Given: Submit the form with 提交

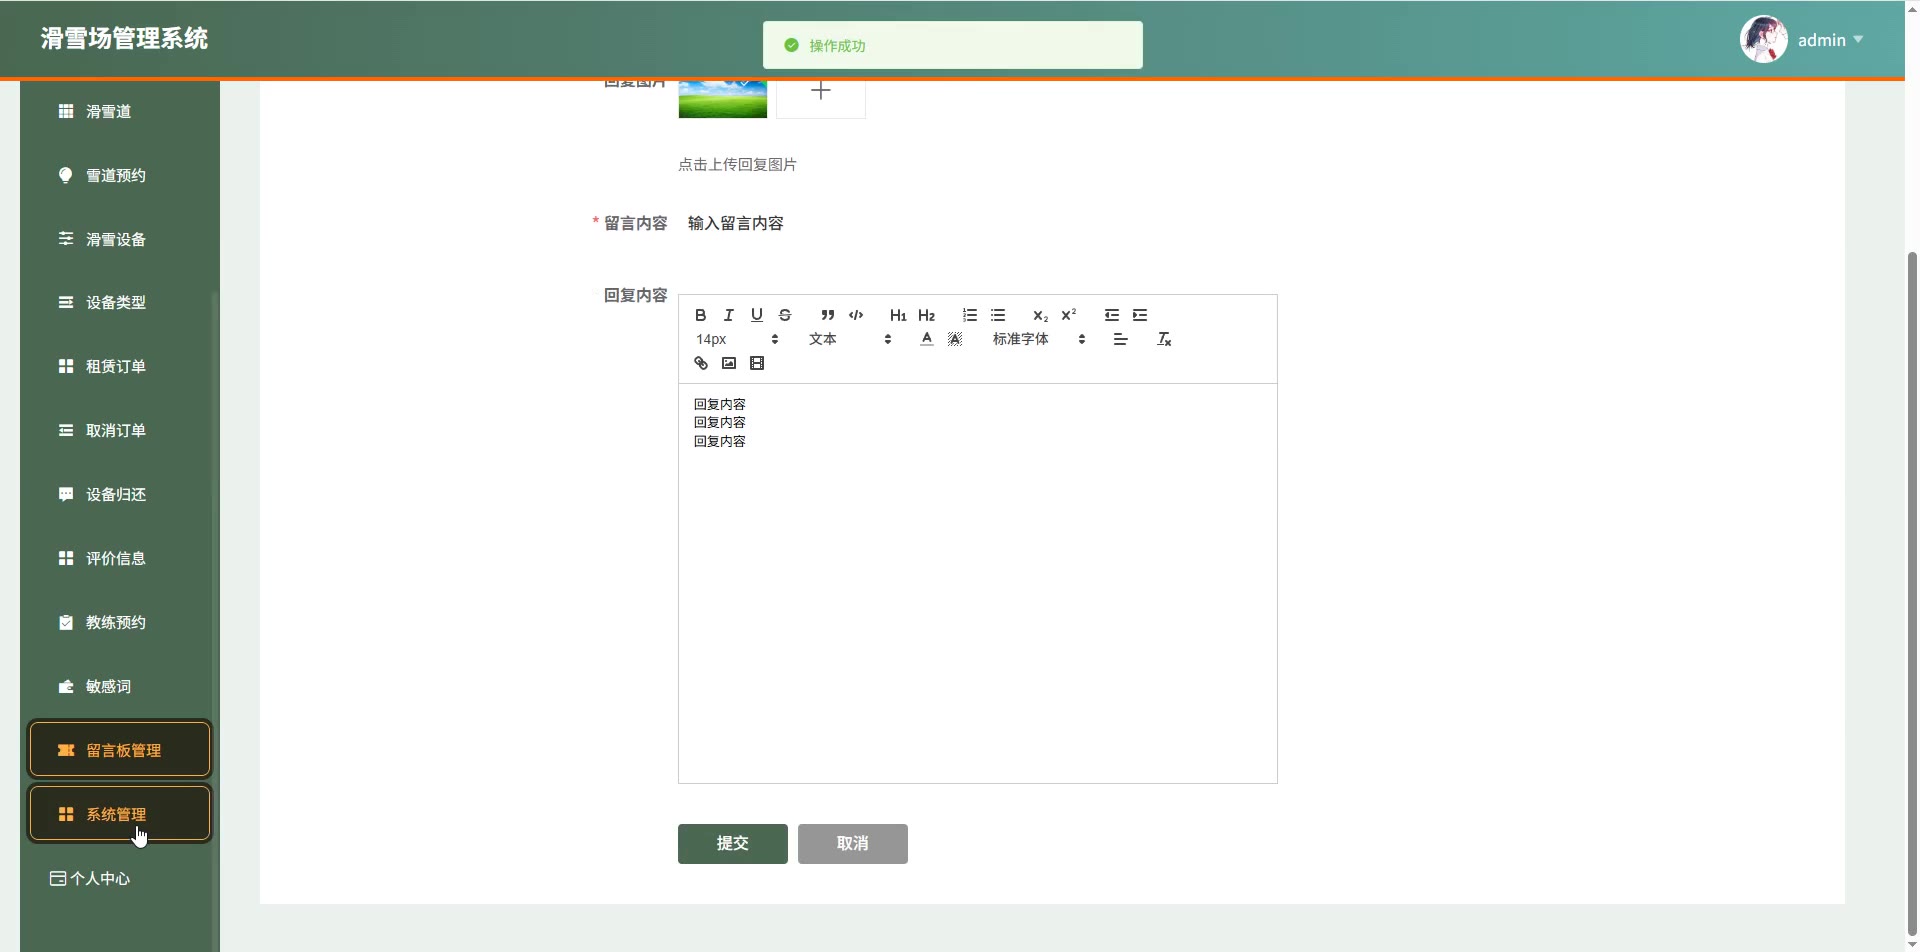Looking at the screenshot, I should tap(733, 844).
